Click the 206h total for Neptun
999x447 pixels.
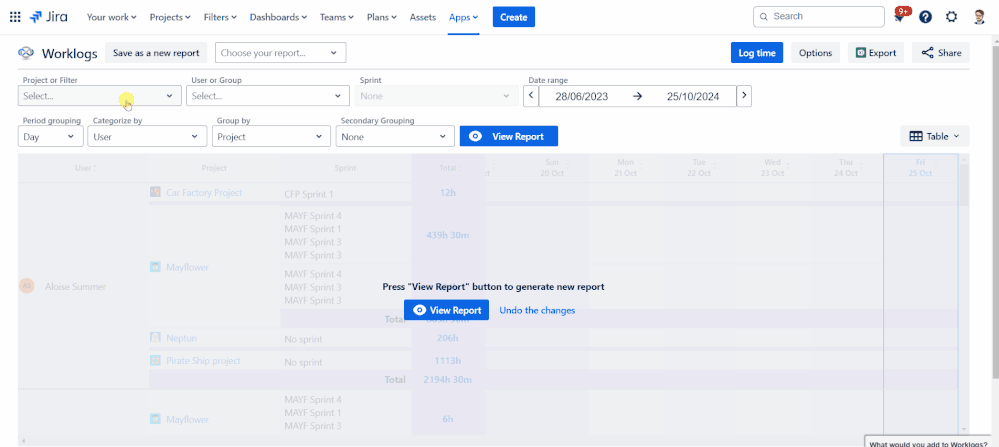point(448,337)
